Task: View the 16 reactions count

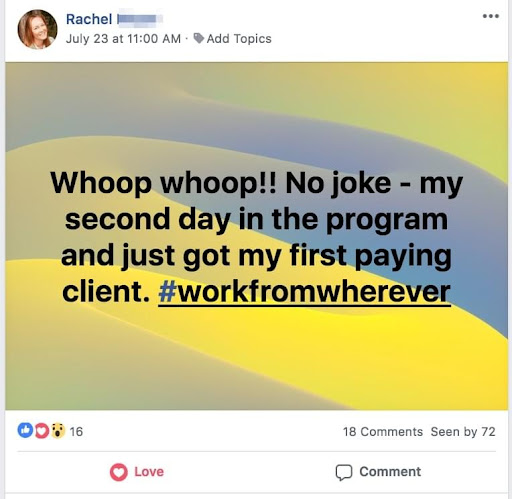Action: tap(76, 431)
